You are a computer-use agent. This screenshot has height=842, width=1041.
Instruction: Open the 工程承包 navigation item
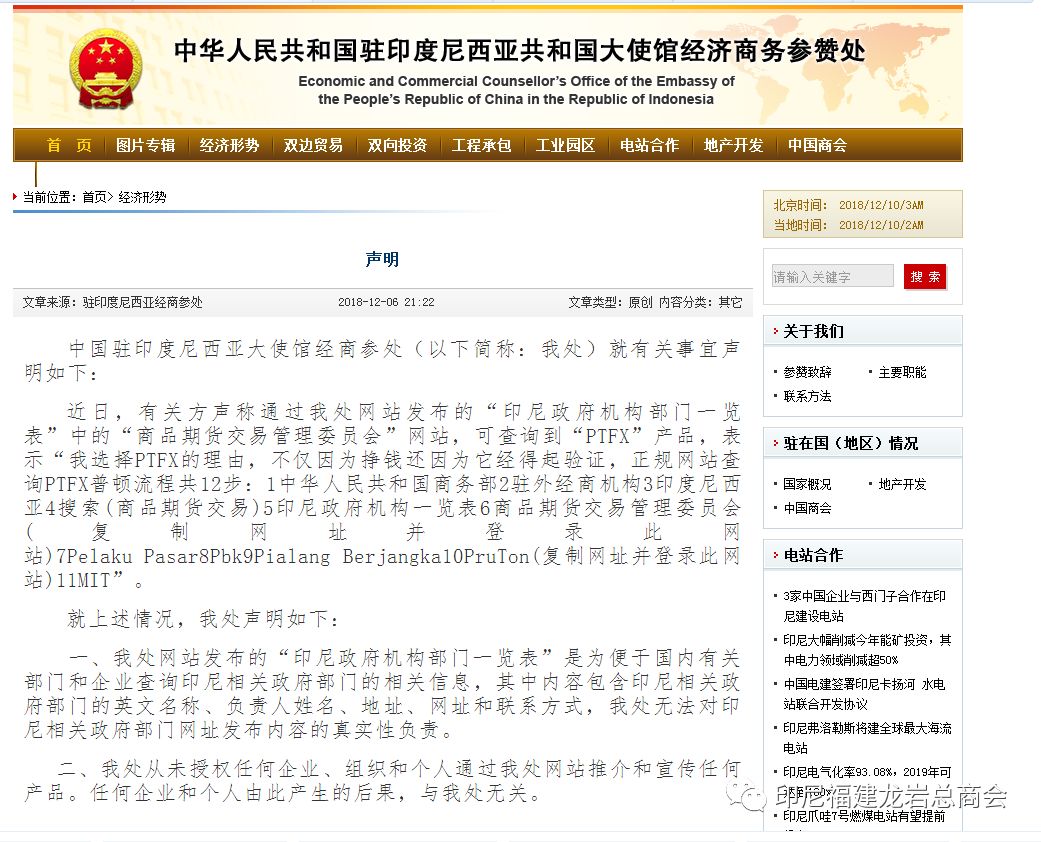pyautogui.click(x=481, y=145)
